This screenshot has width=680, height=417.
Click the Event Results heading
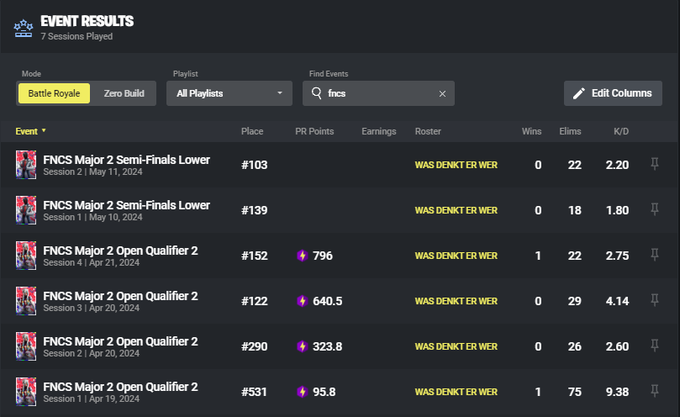87,21
